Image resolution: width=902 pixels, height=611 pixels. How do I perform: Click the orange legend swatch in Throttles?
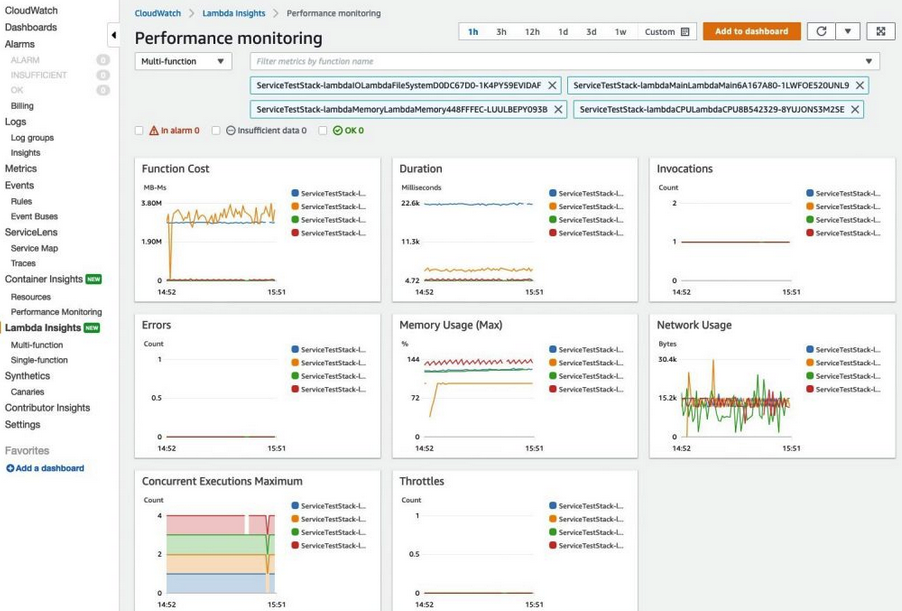(x=553, y=519)
